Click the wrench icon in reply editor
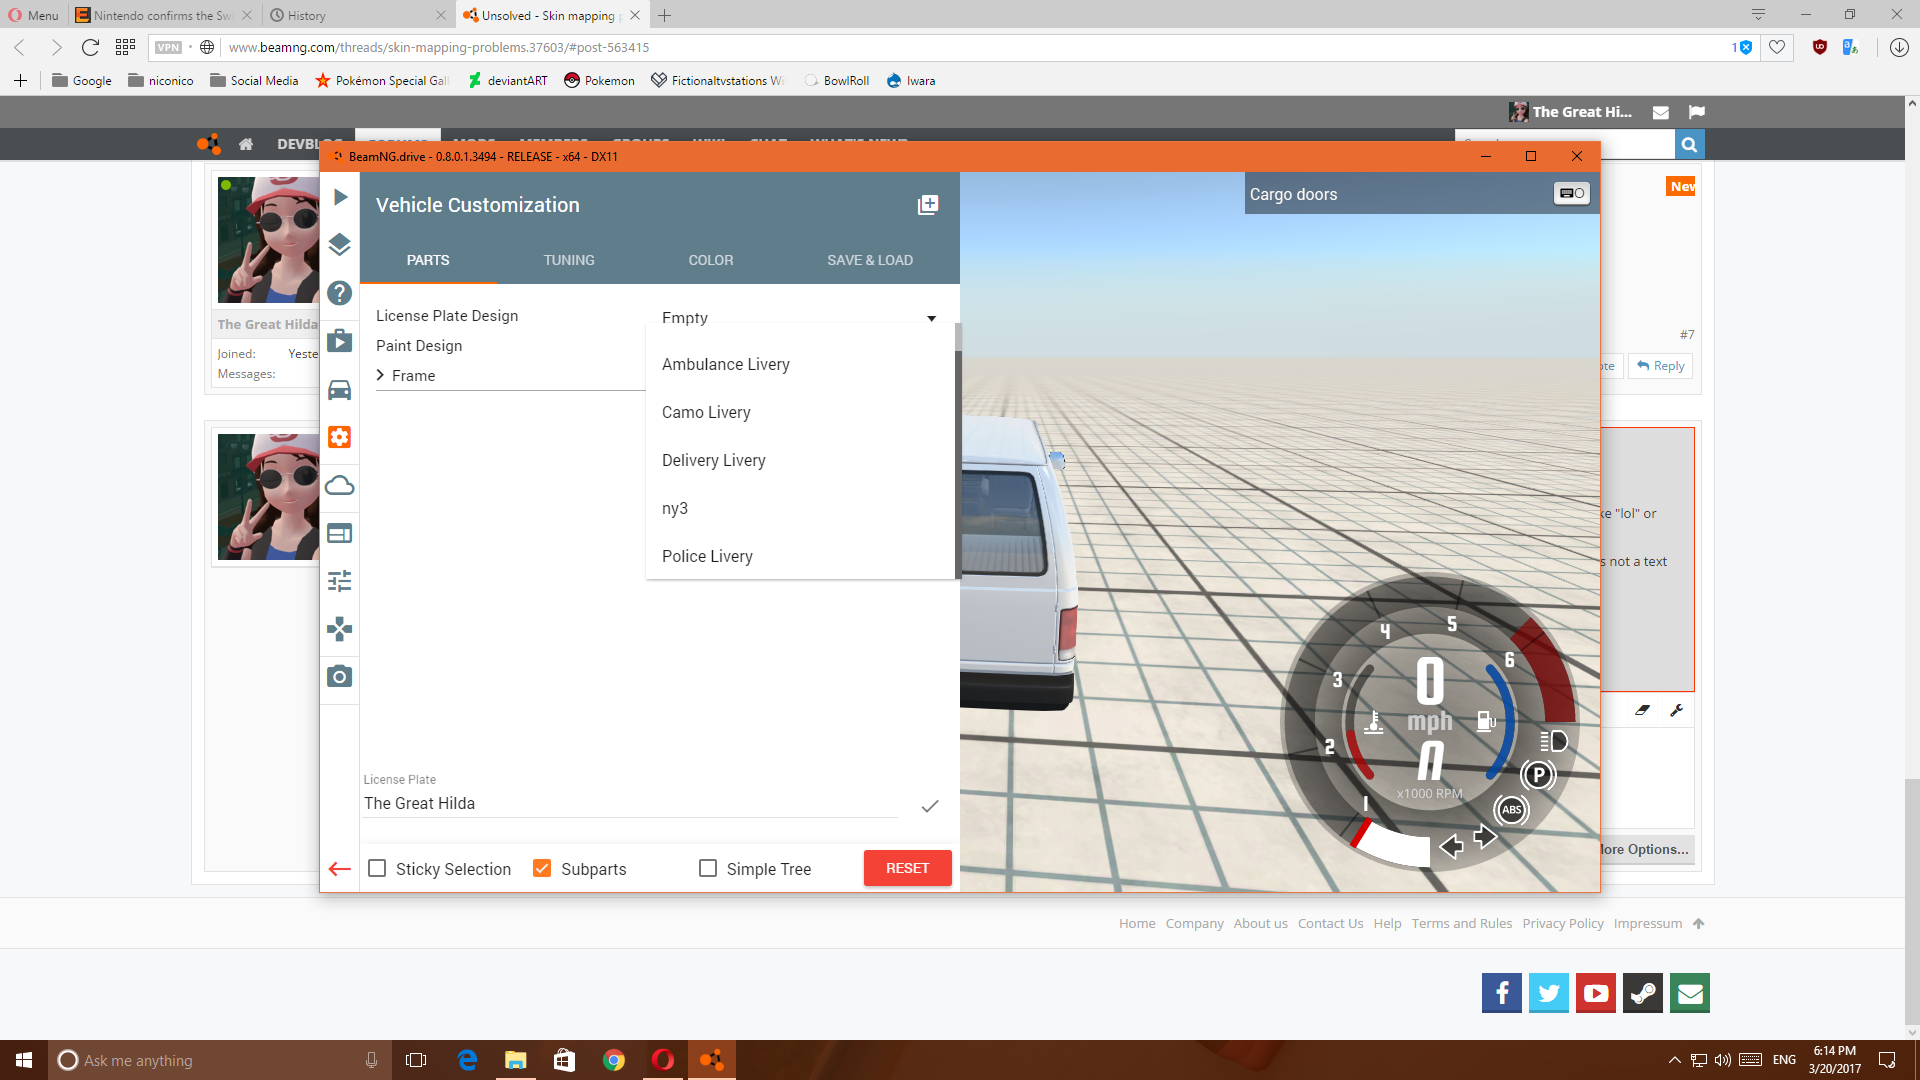The width and height of the screenshot is (1920, 1080). [x=1677, y=710]
